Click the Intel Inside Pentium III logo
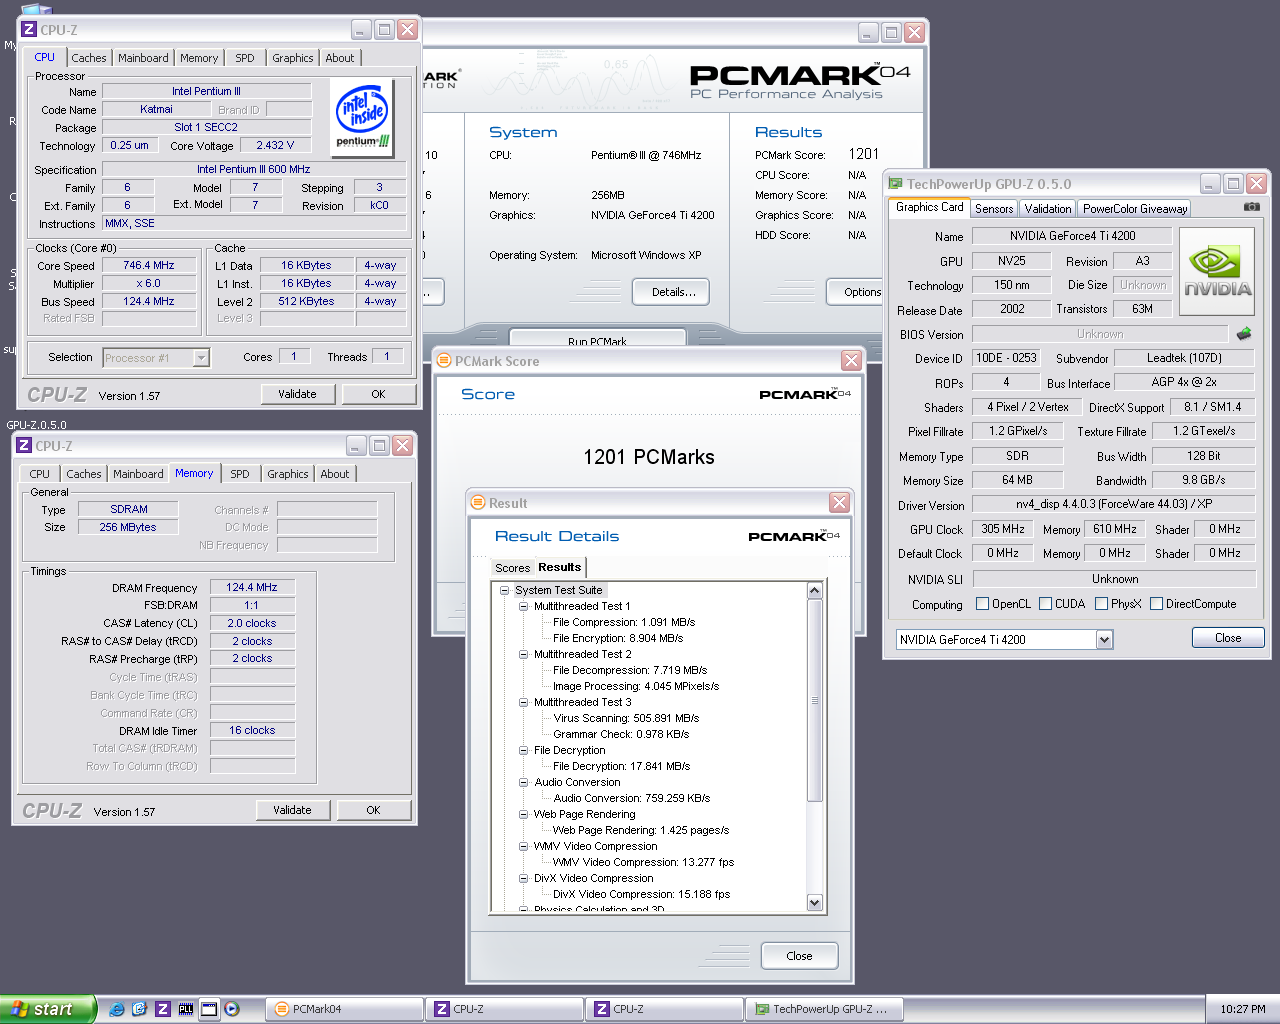Screen dimensions: 1280x1024 (362, 117)
